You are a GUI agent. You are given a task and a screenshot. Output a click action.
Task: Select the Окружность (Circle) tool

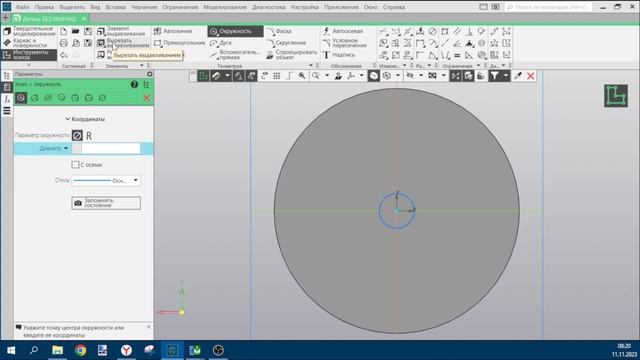[235, 31]
